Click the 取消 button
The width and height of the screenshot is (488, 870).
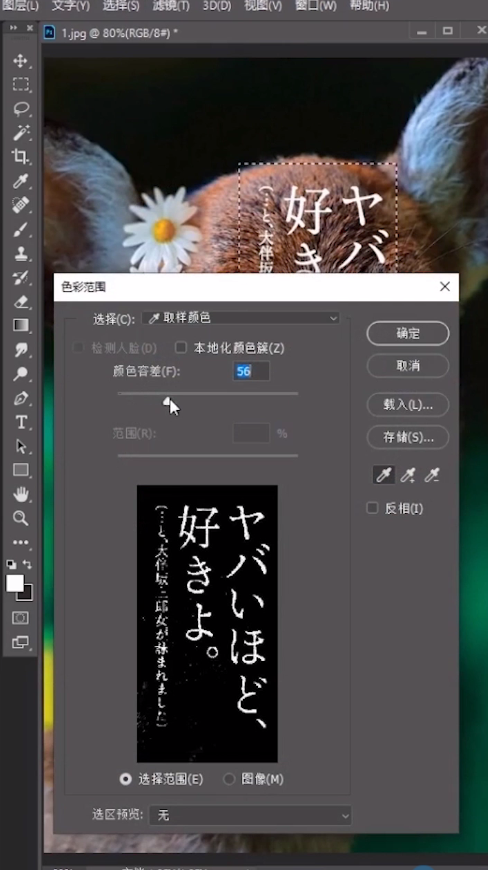click(x=408, y=366)
